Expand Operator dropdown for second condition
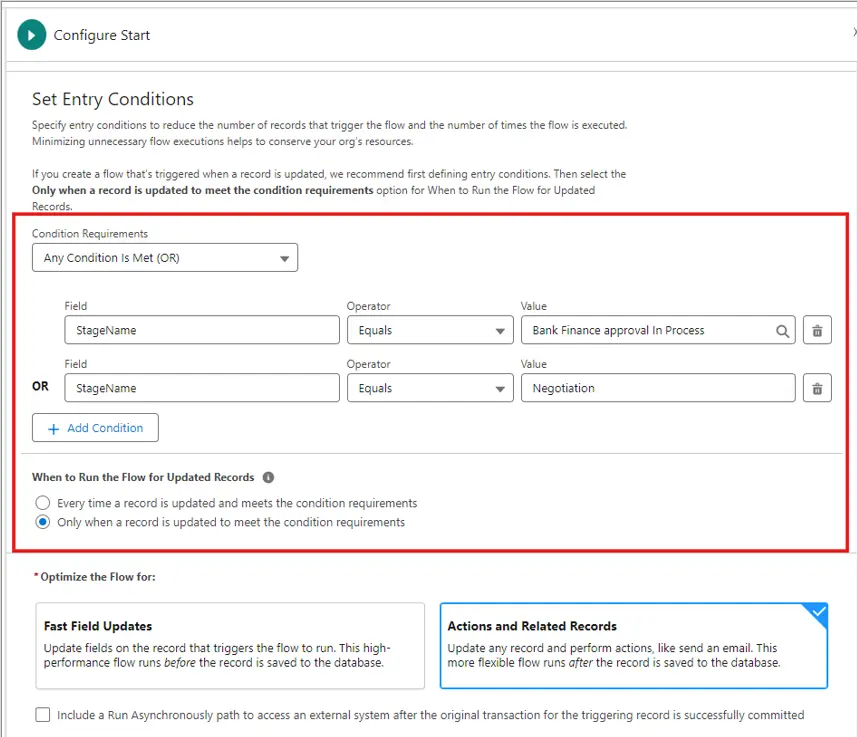857x737 pixels. [430, 388]
